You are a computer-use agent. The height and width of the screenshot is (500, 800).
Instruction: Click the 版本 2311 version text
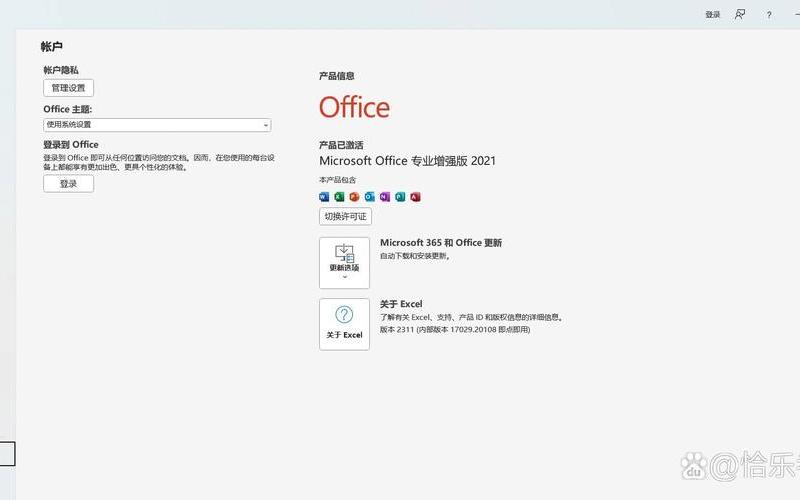(x=455, y=330)
